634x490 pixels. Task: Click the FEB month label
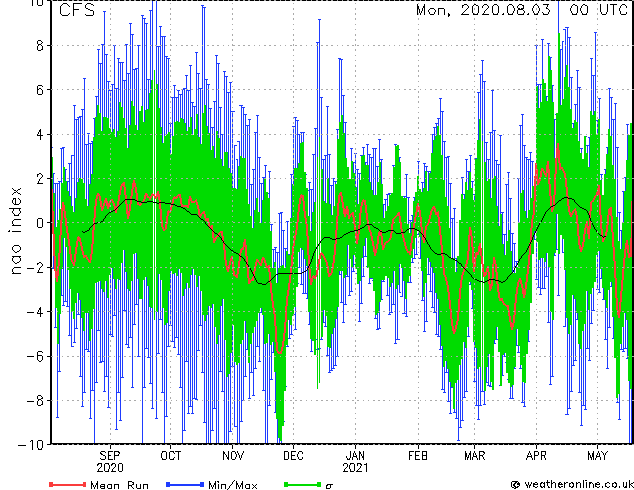[418, 456]
